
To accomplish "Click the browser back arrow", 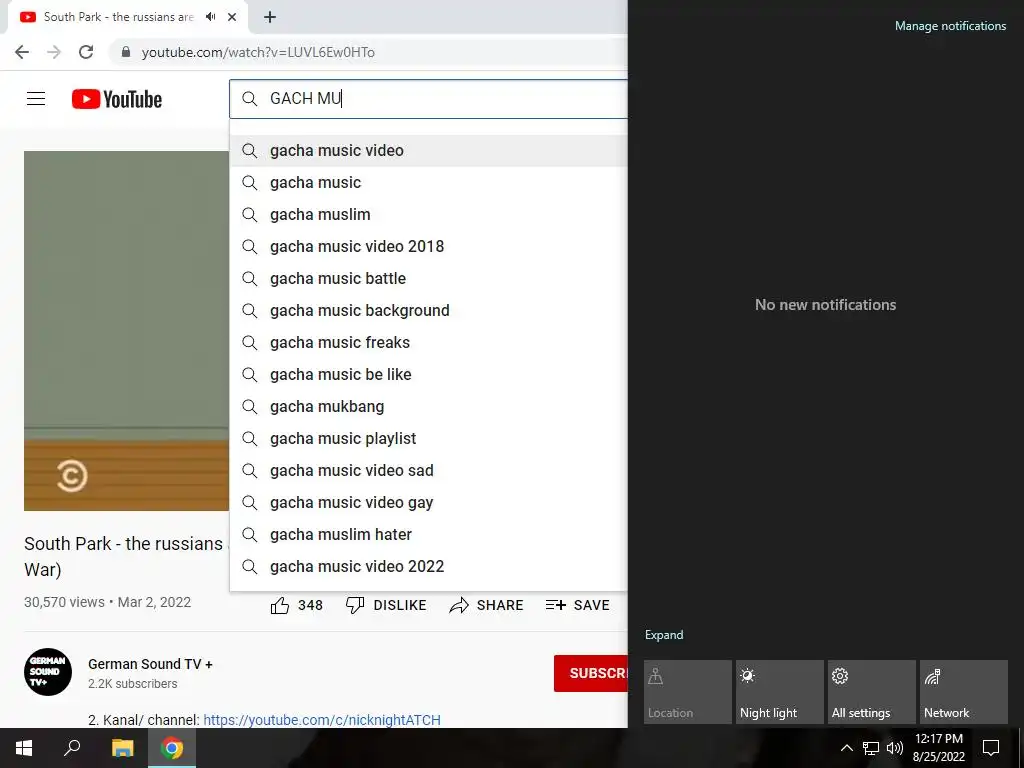I will (x=22, y=52).
